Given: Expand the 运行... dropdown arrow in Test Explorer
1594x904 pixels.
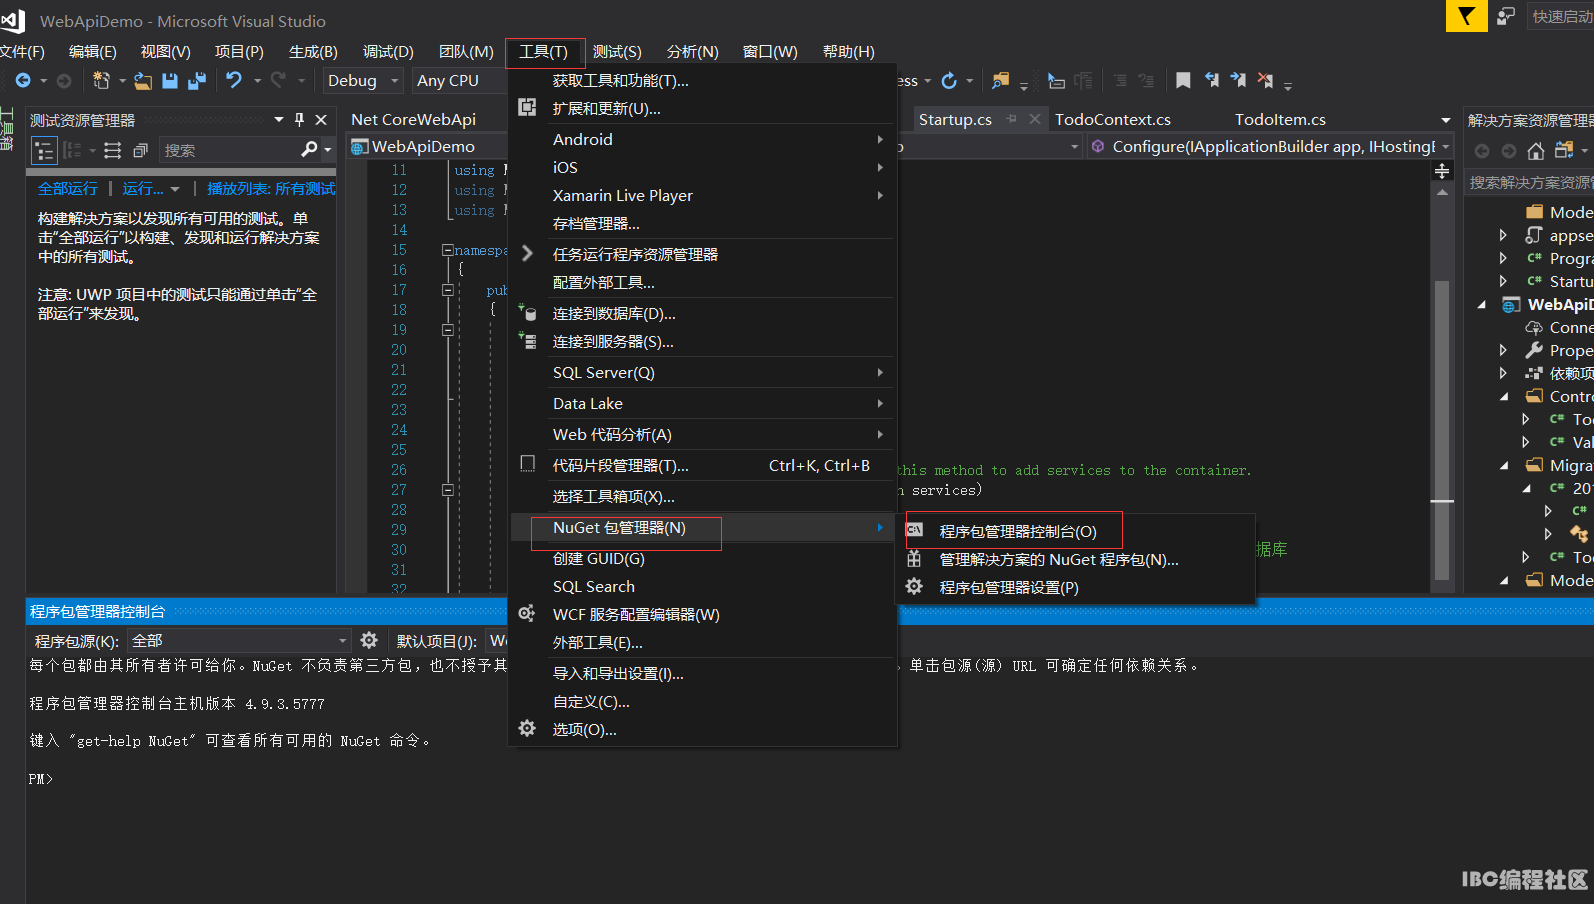Looking at the screenshot, I should pyautogui.click(x=175, y=189).
